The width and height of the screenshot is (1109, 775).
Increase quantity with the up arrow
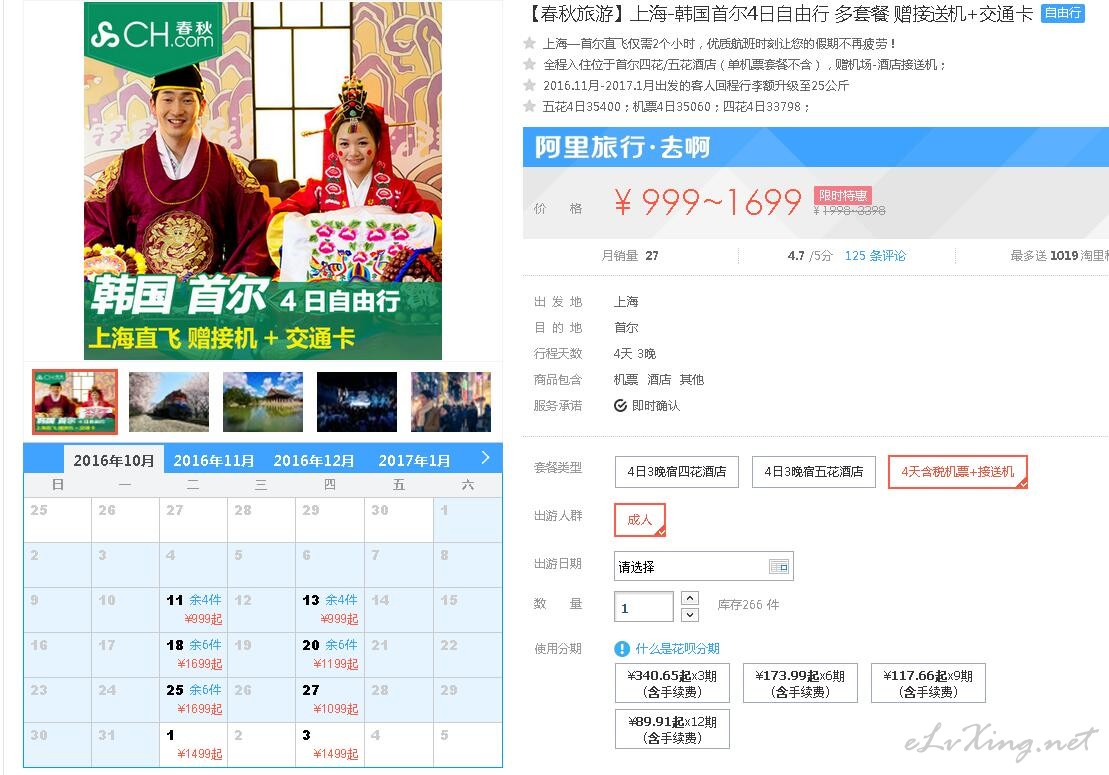(x=690, y=598)
